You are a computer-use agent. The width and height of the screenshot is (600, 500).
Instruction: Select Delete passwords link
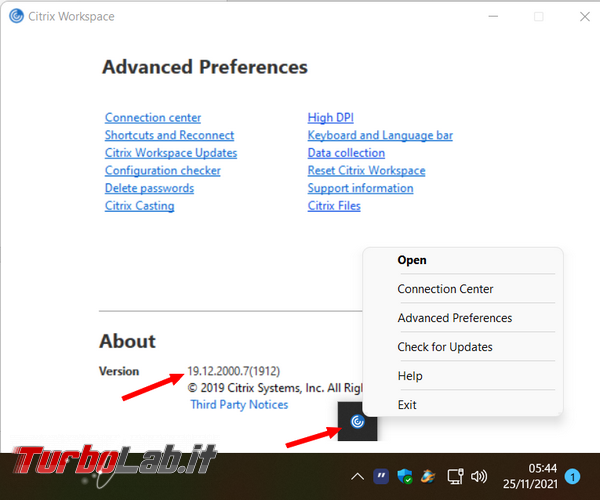point(149,188)
